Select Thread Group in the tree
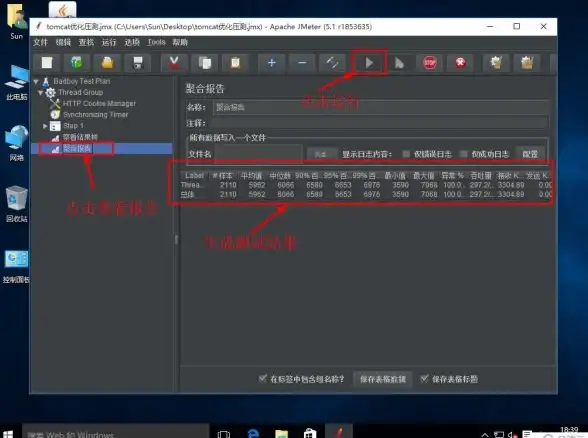This screenshot has width=588, height=438. point(81,92)
